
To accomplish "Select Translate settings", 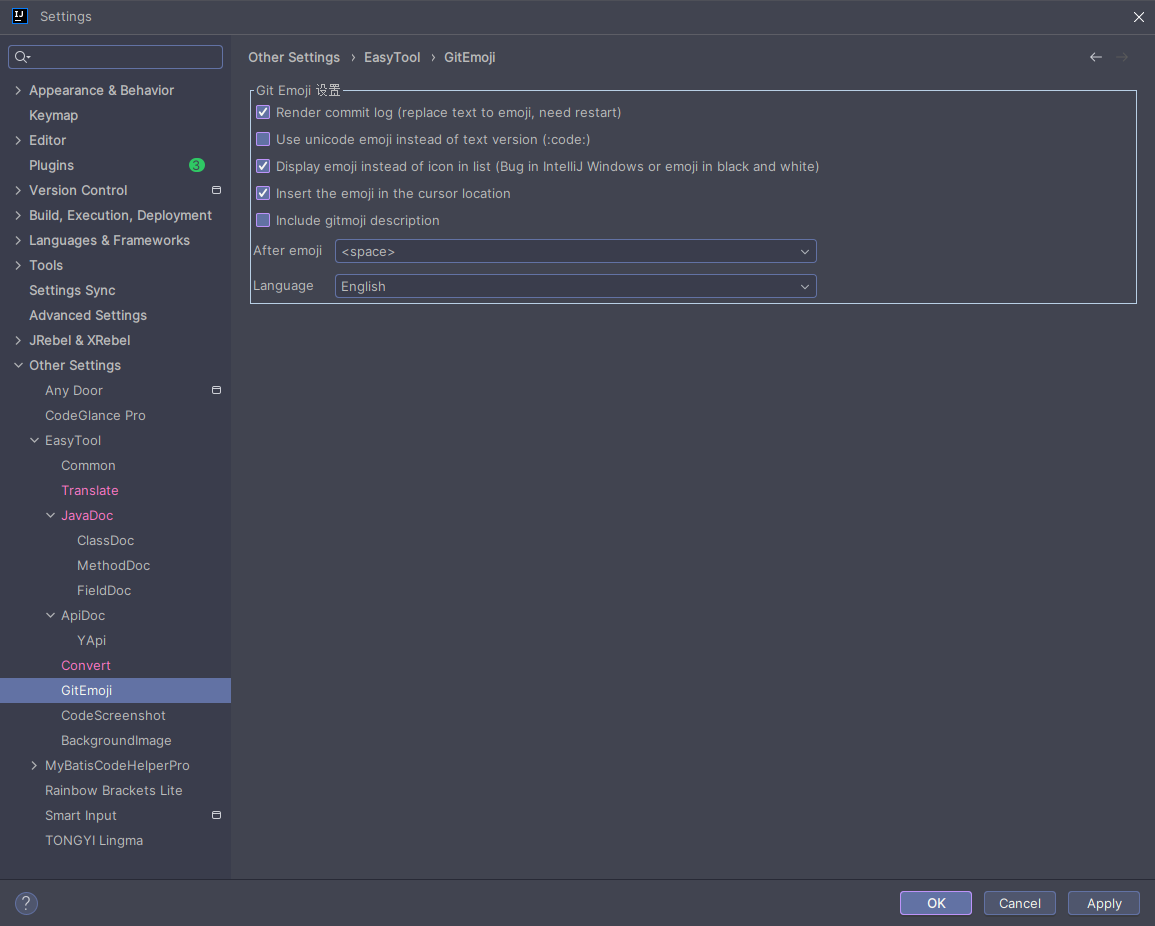I will (90, 491).
